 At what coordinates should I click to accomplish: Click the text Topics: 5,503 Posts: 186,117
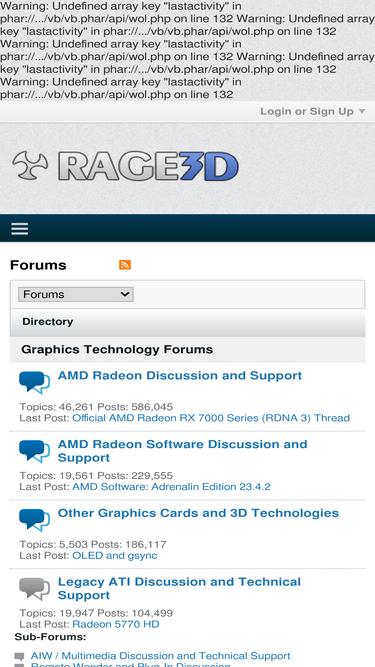(93, 544)
